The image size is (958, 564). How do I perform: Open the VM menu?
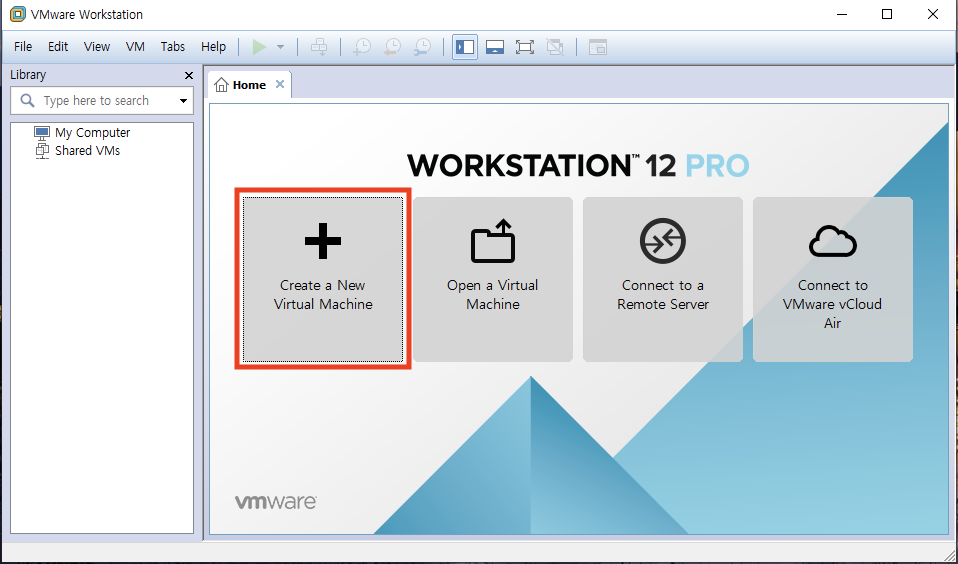135,46
